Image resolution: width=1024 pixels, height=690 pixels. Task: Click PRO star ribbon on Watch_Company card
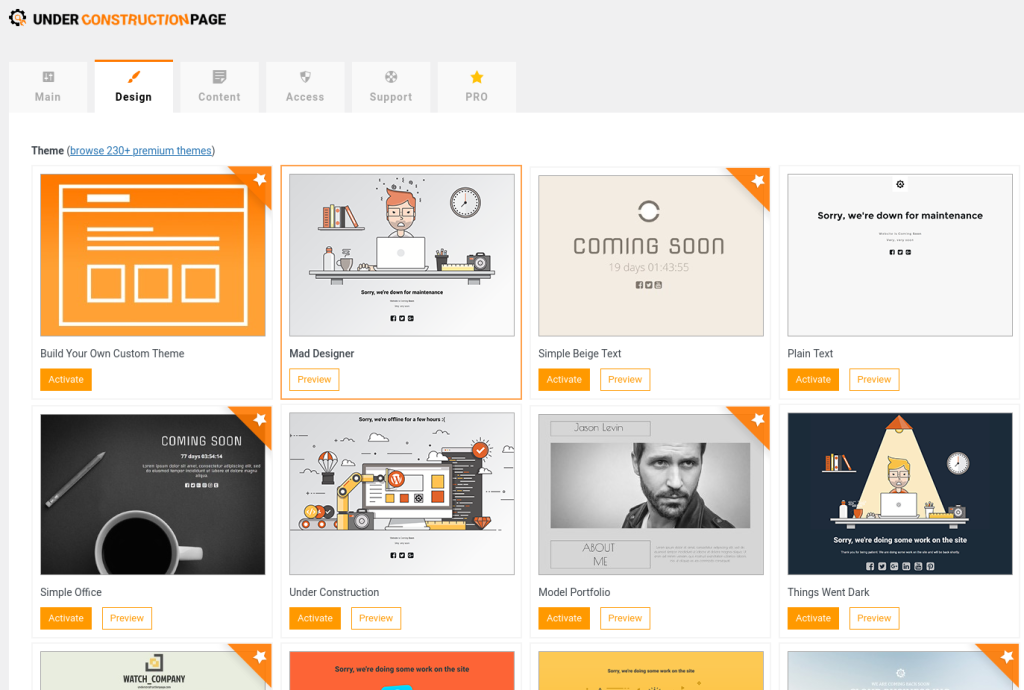257,659
